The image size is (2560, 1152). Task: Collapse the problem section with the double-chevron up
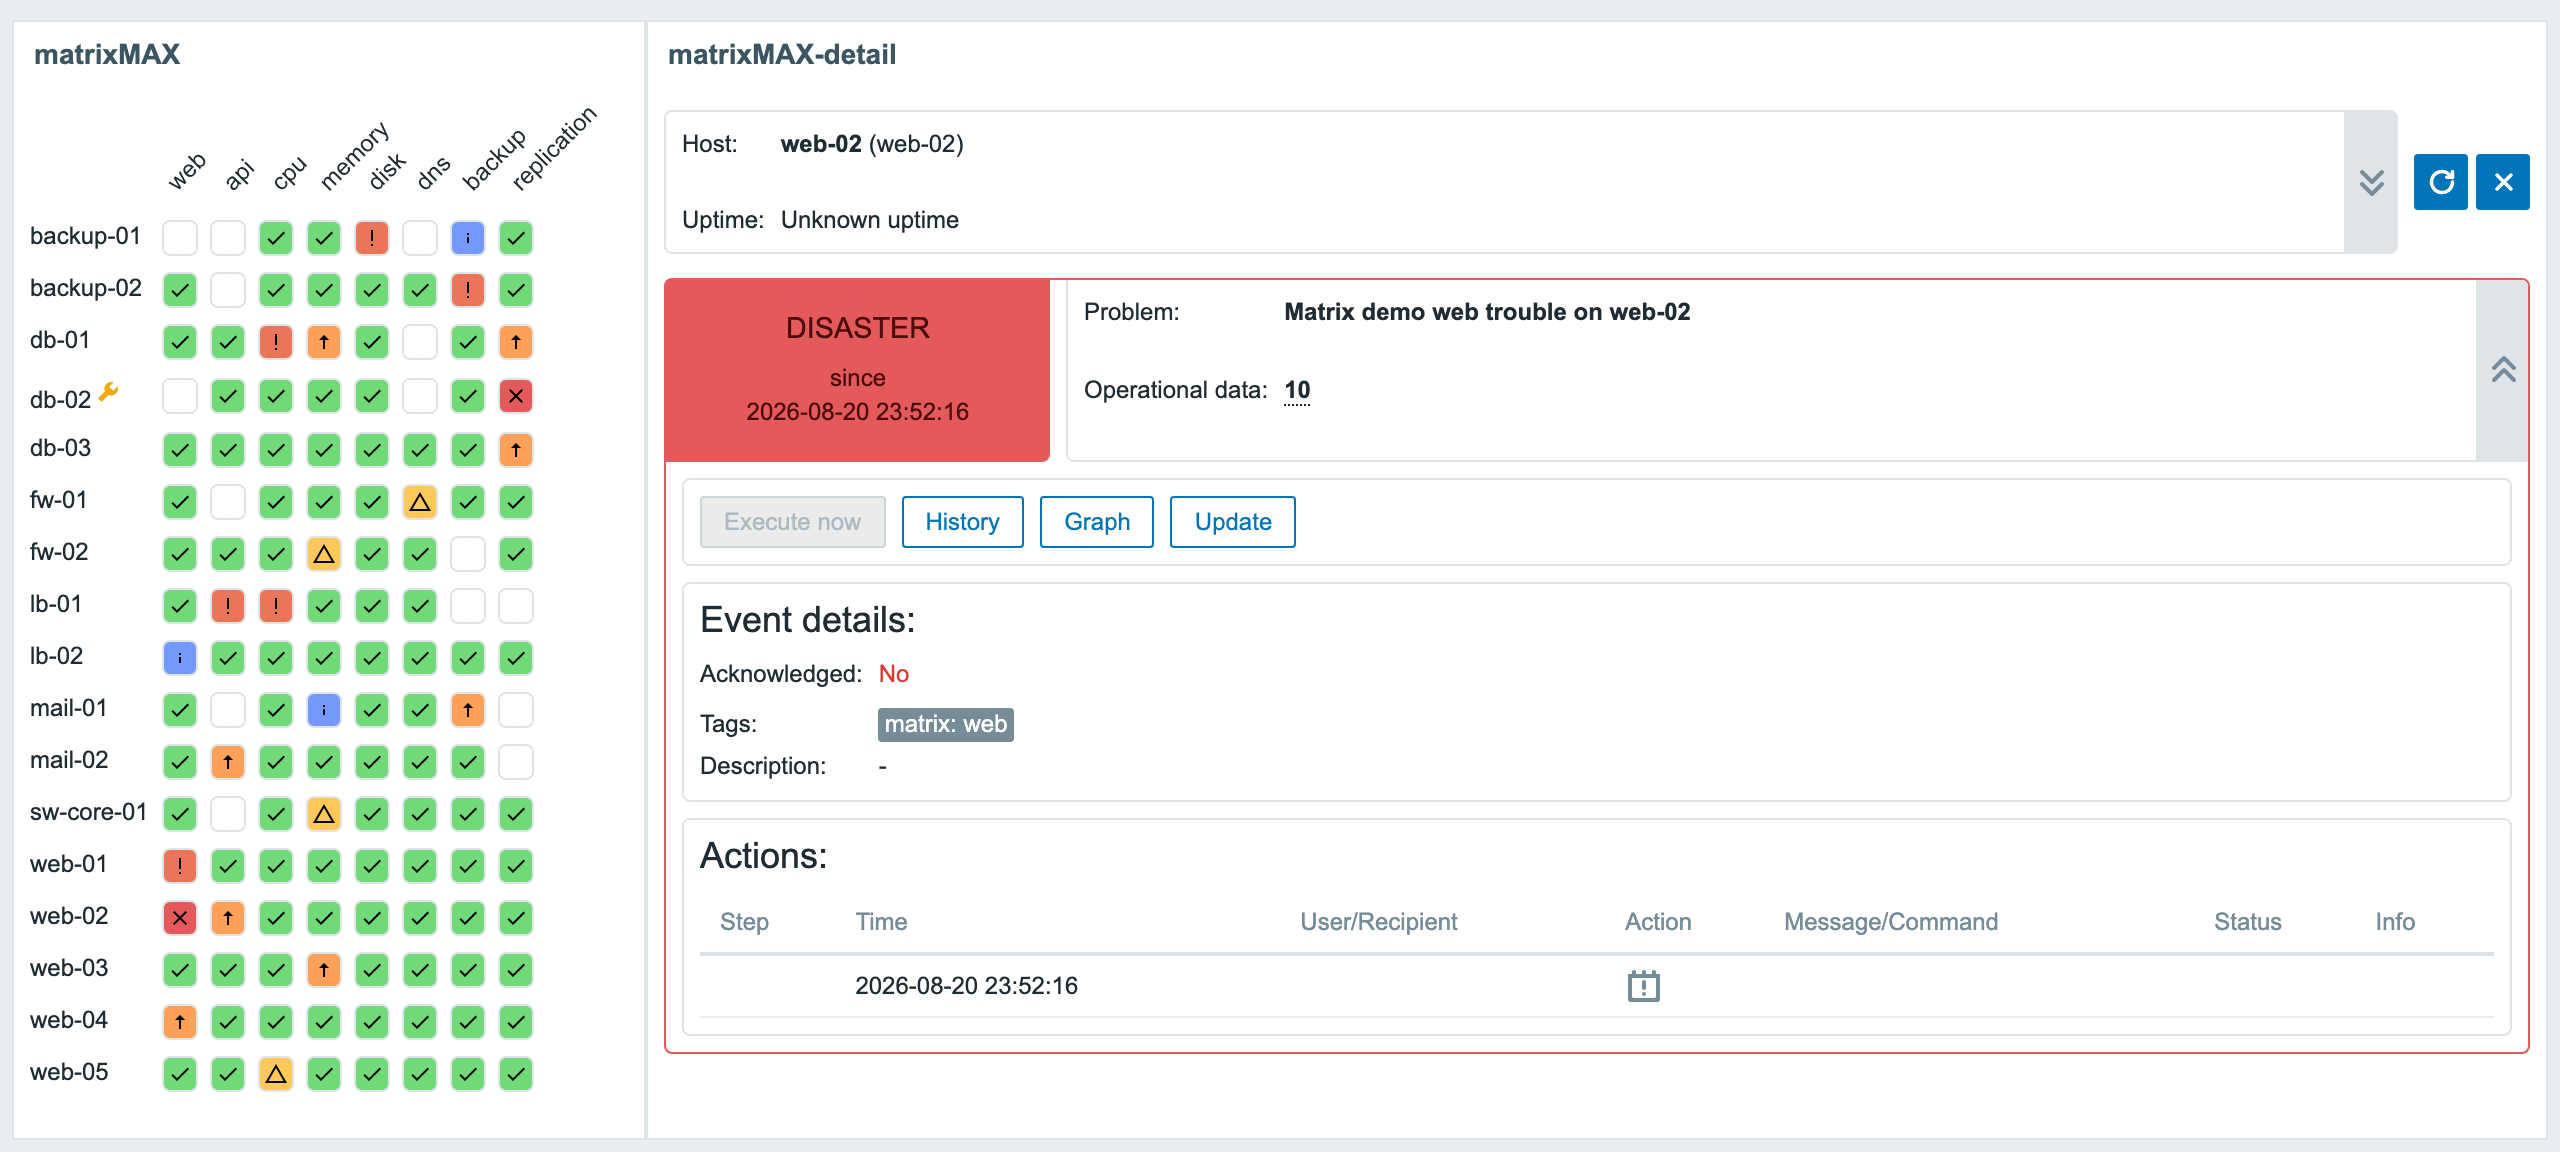(2503, 370)
